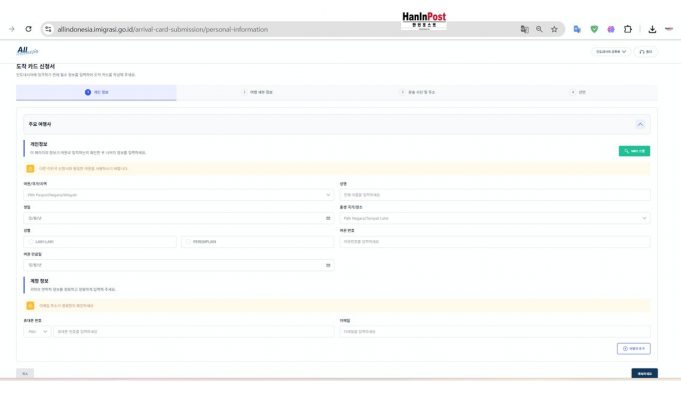
Task: Collapse the main traveler section chevron
Action: tap(640, 124)
